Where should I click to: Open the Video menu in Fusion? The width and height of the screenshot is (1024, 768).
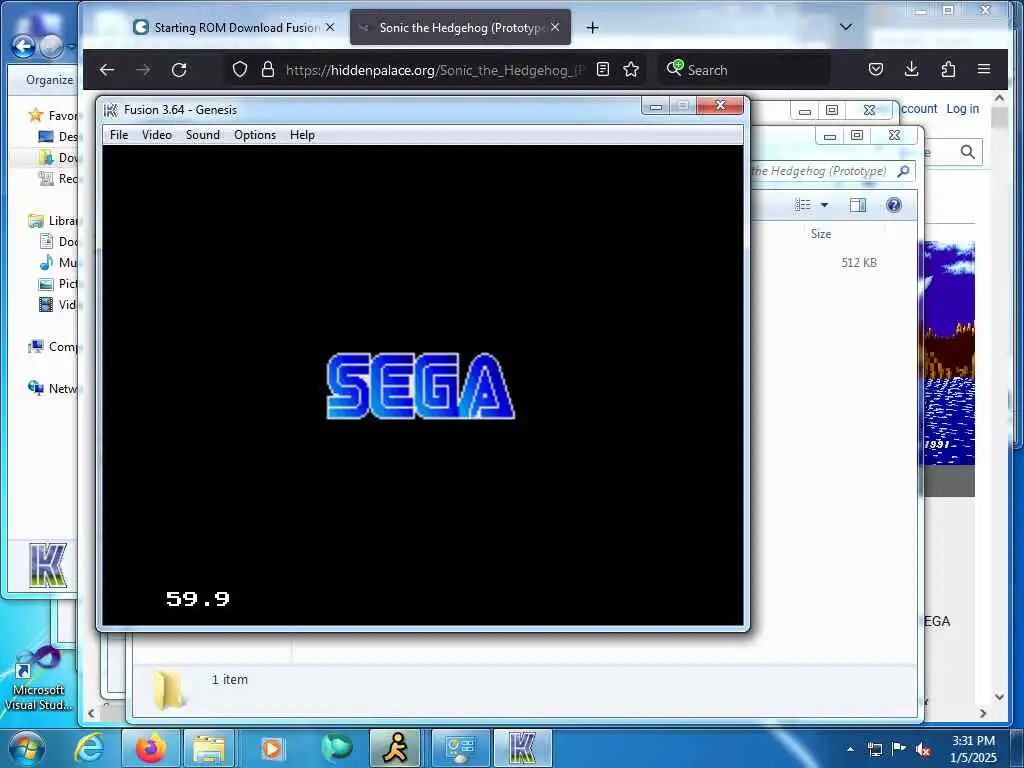click(x=157, y=135)
